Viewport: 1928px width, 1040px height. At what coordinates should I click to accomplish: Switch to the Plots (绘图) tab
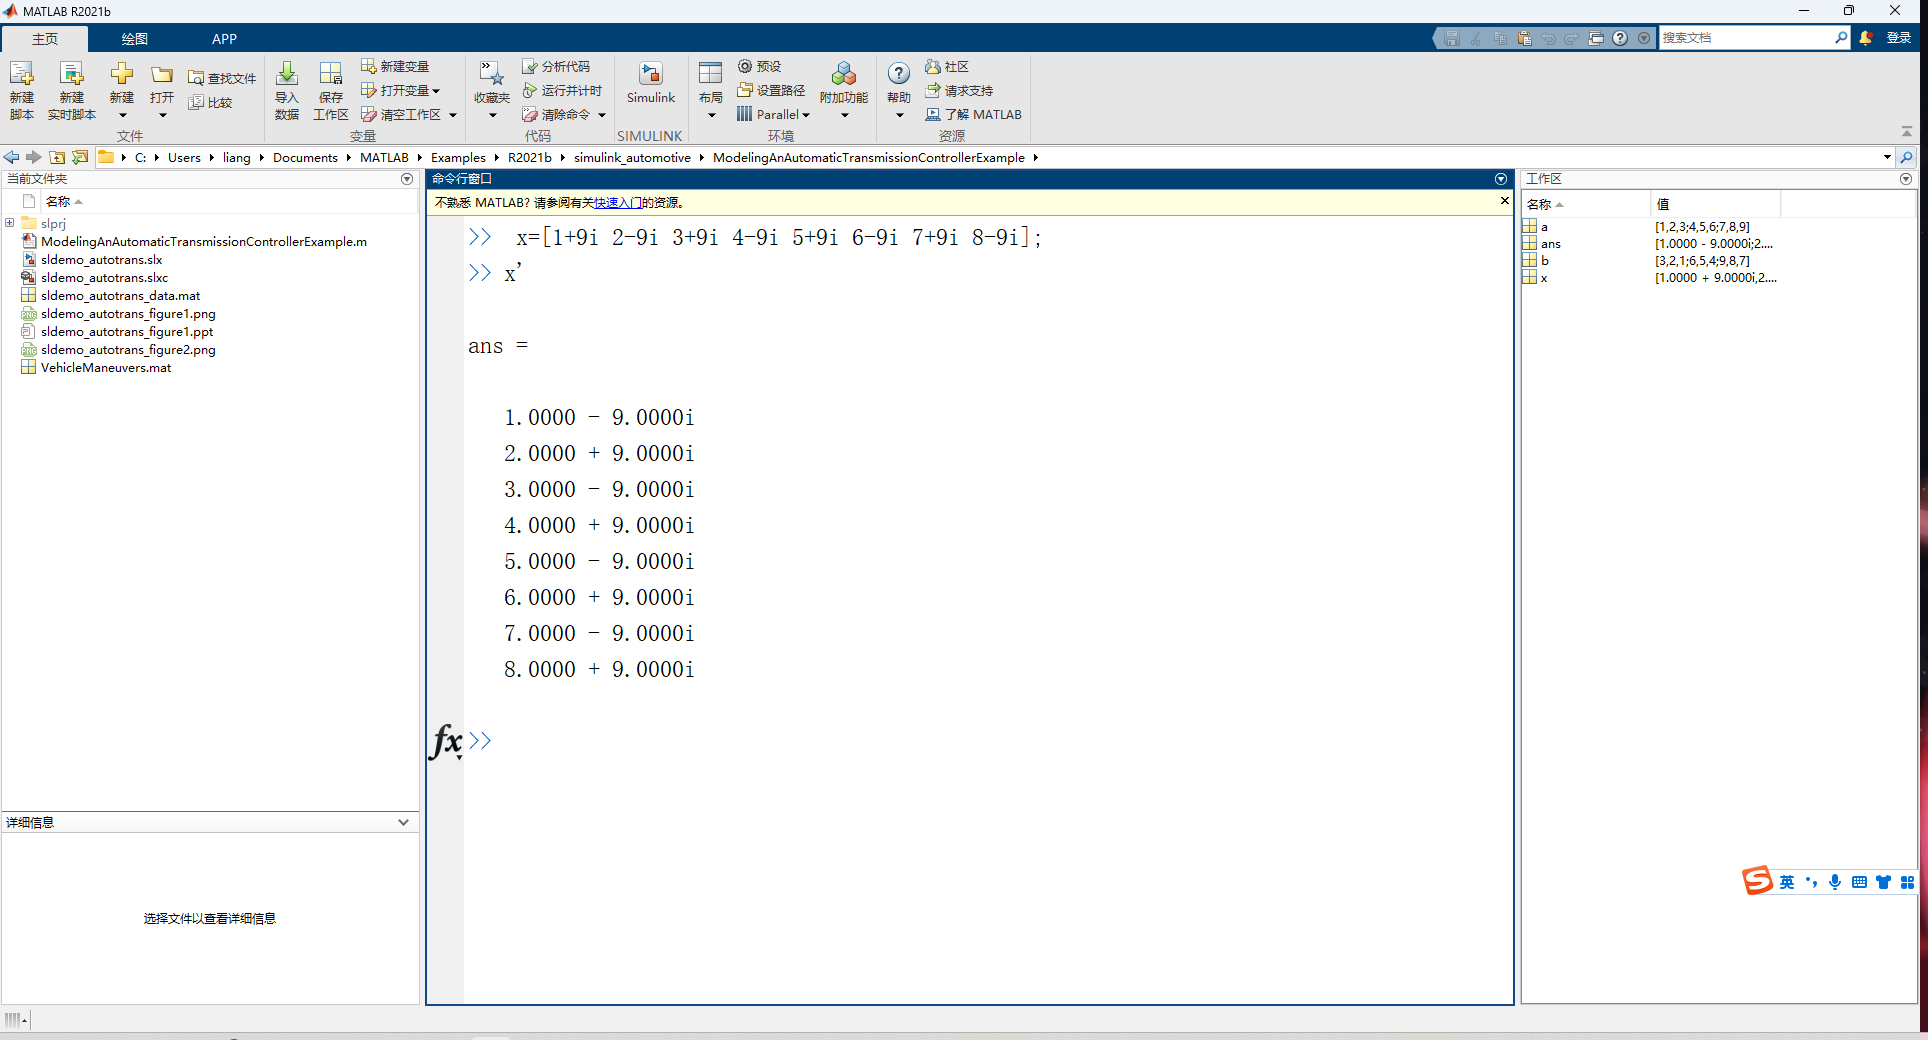pyautogui.click(x=134, y=38)
